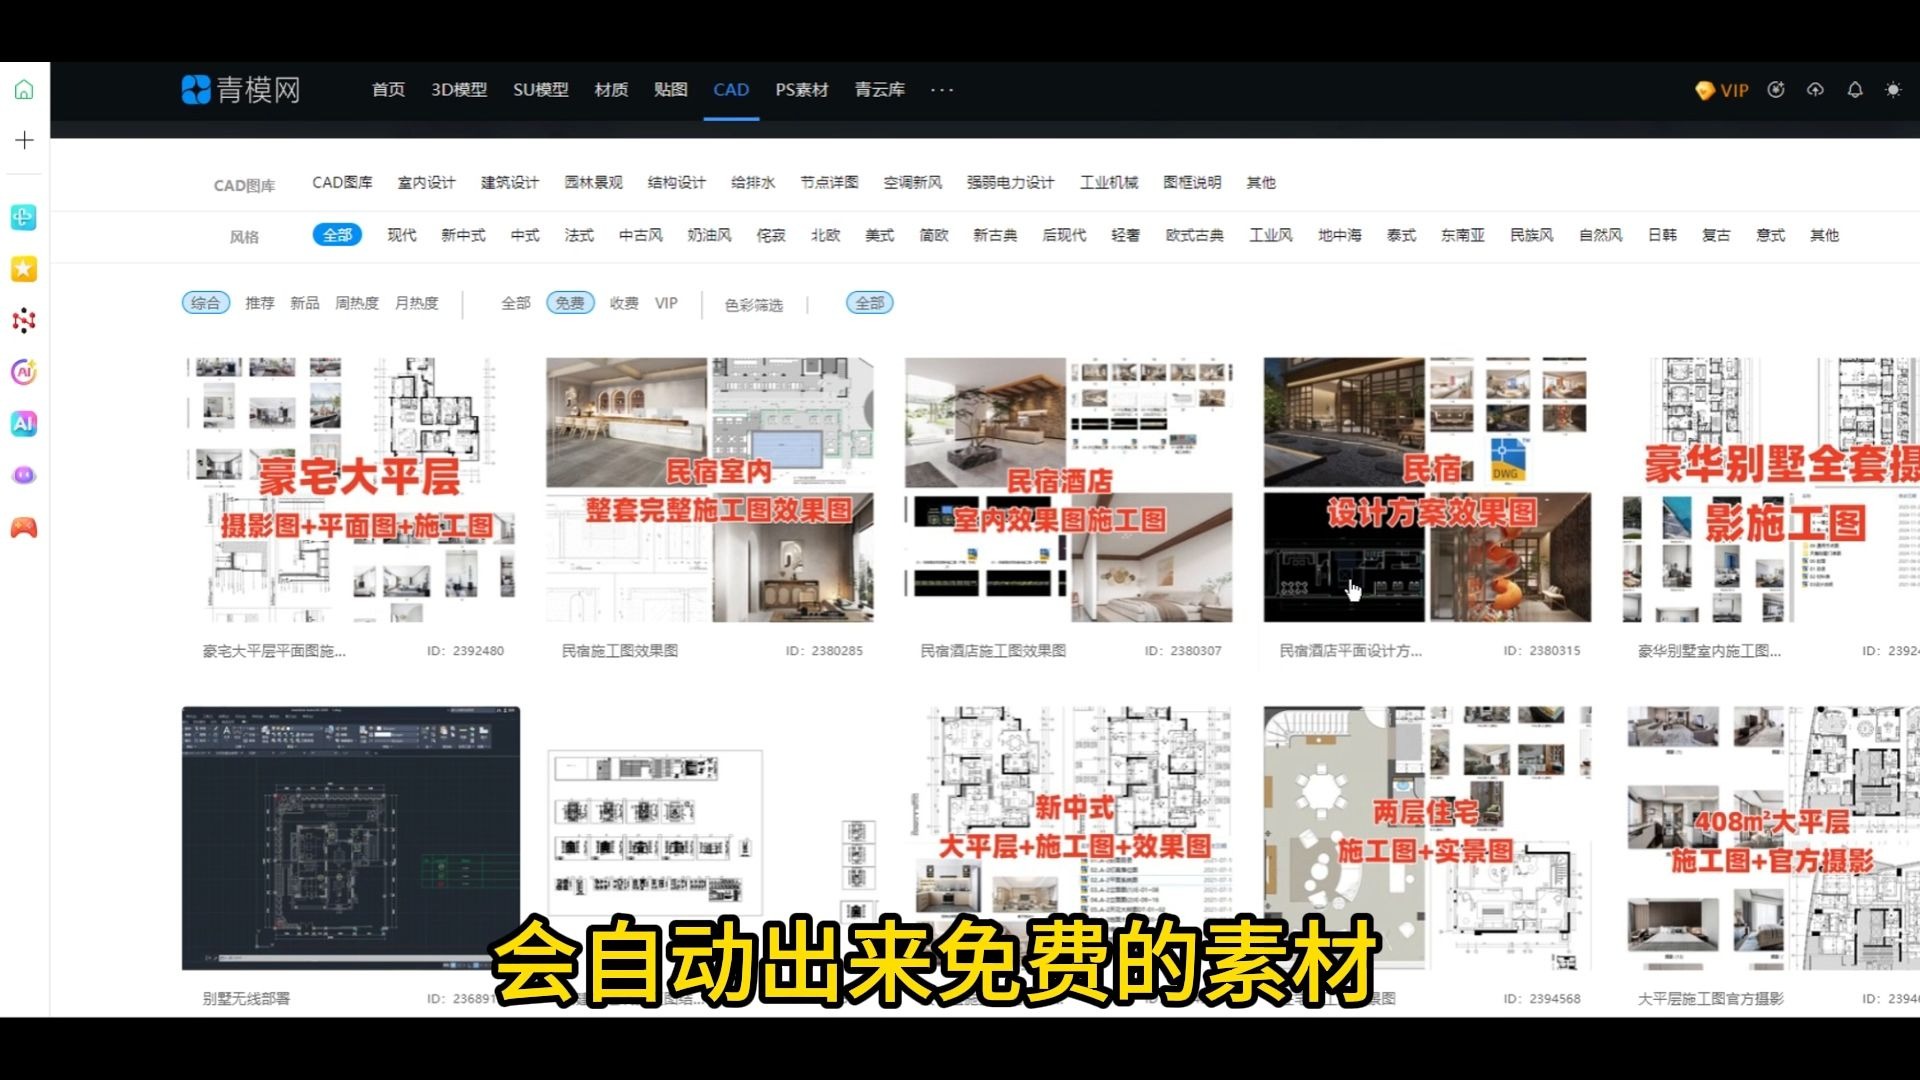Open the red molecule-shaped sidebar icon

pyautogui.click(x=24, y=320)
